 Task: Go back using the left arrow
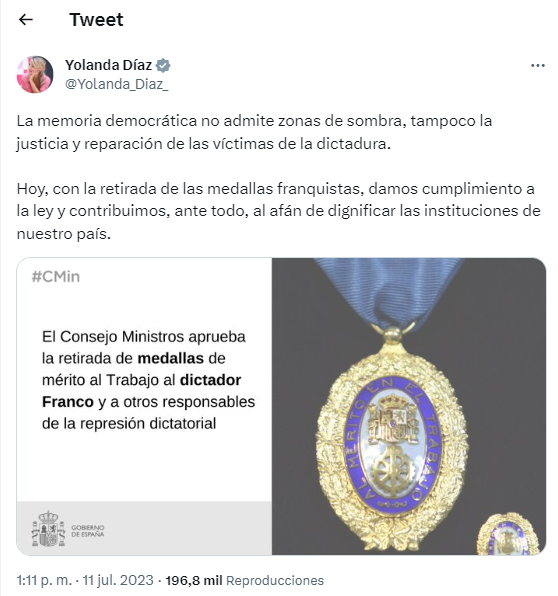pos(26,19)
